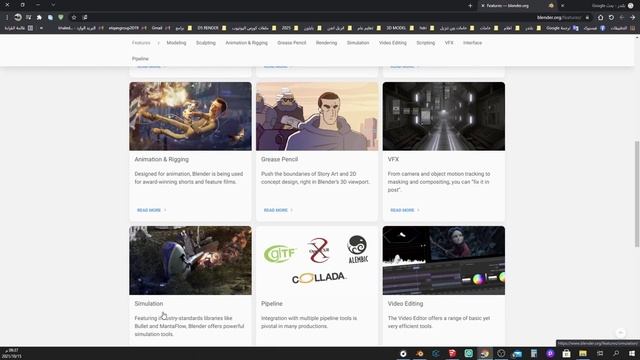
Task: Open File Explorer from the taskbar
Action: click(x=583, y=353)
